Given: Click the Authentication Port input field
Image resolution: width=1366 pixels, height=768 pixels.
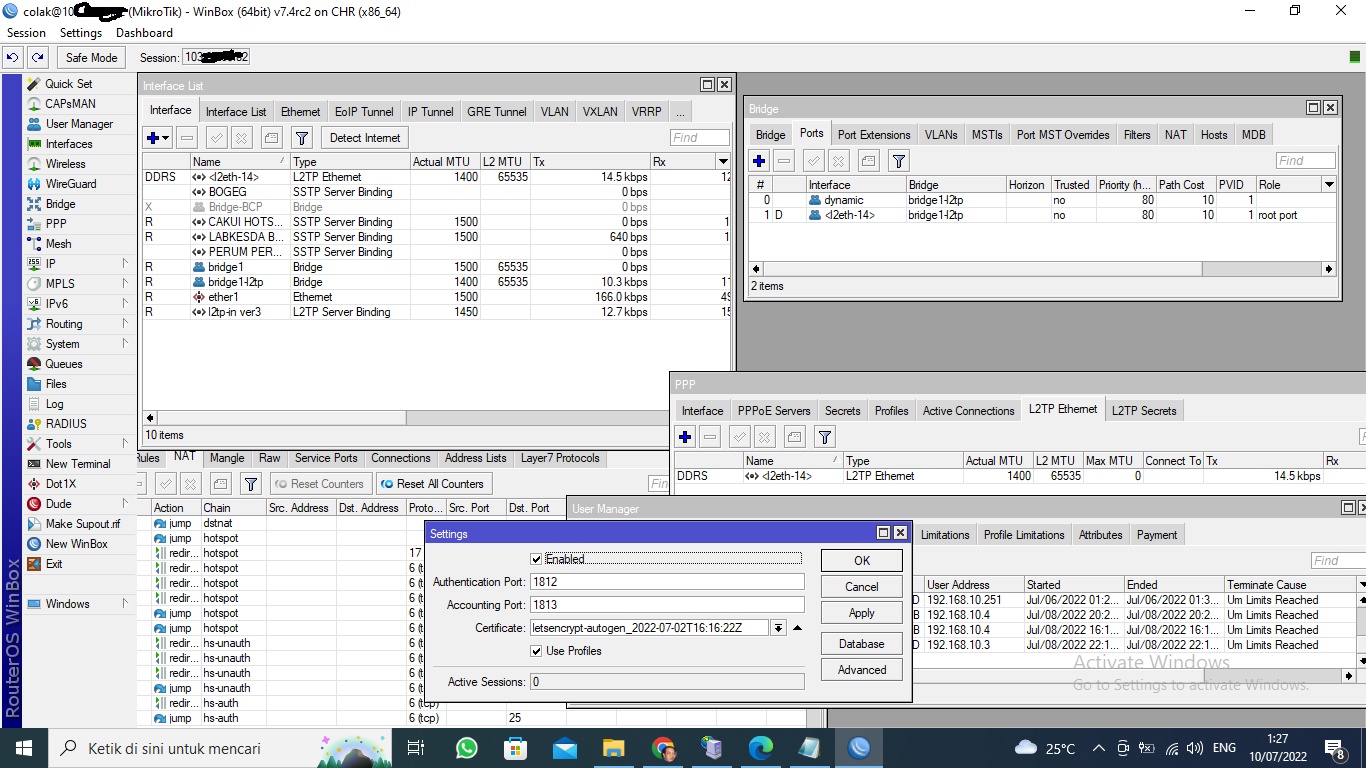Looking at the screenshot, I should [x=666, y=582].
